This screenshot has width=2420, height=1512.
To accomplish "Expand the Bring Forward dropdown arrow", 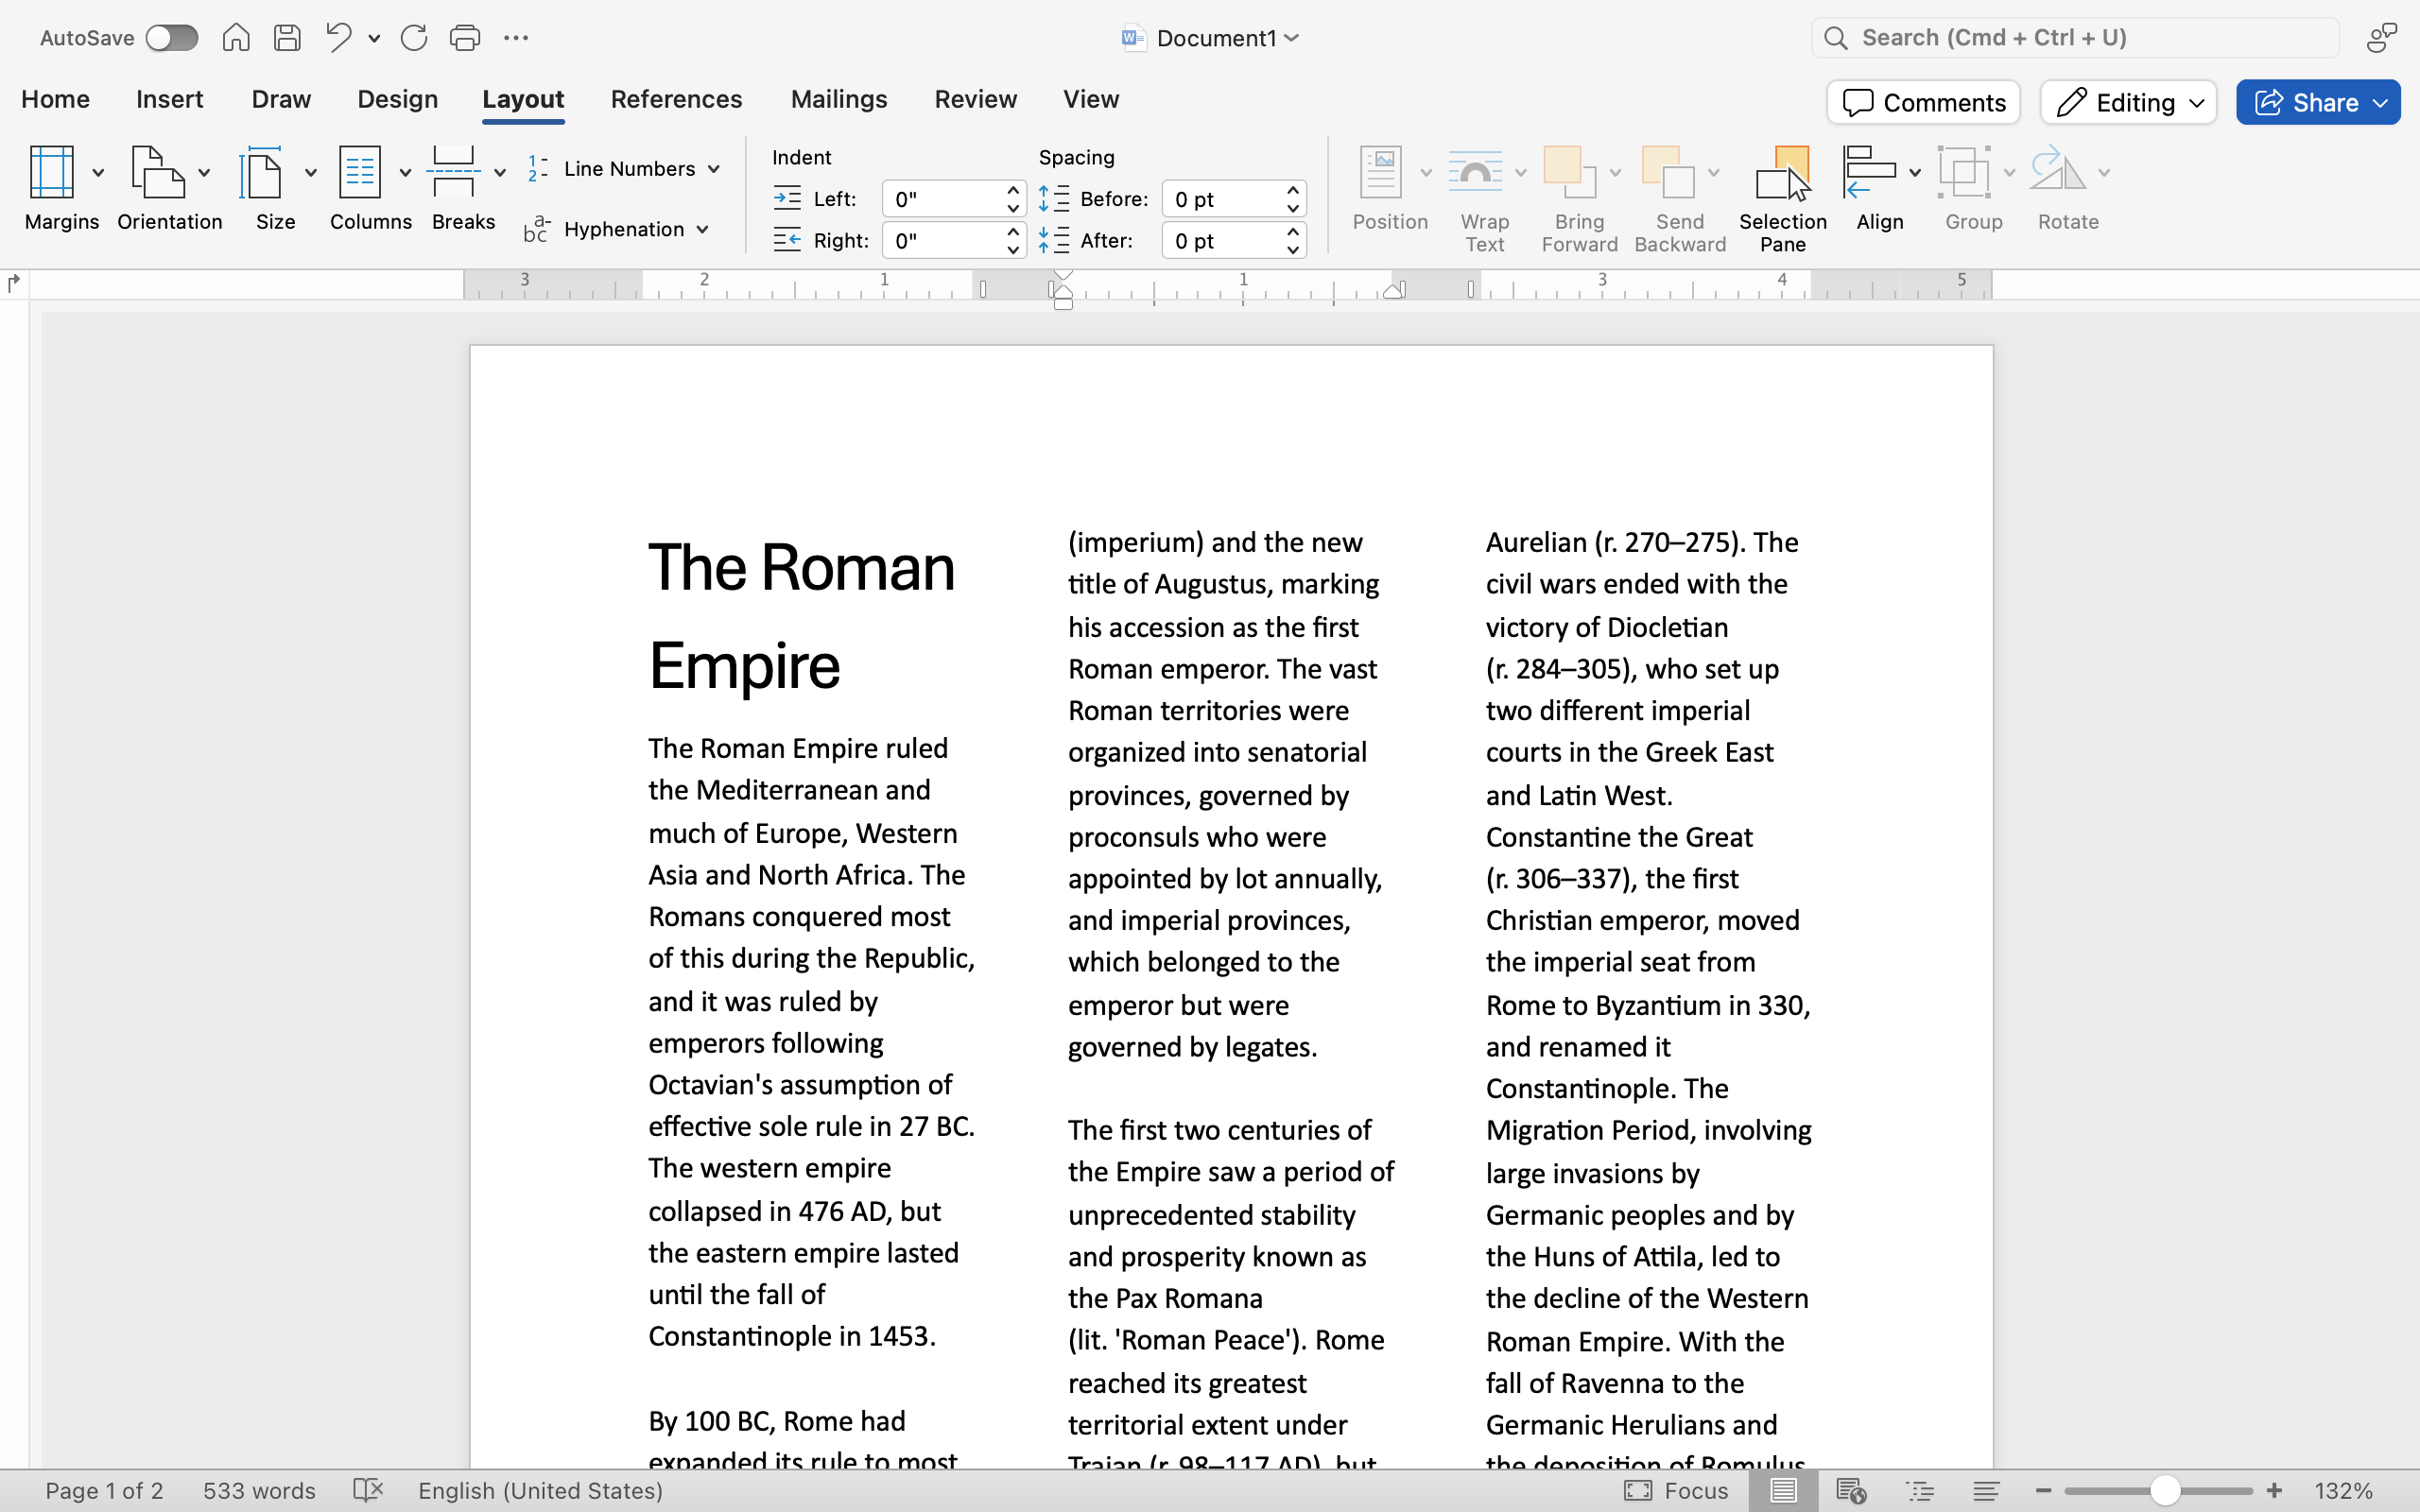I will [x=1615, y=174].
